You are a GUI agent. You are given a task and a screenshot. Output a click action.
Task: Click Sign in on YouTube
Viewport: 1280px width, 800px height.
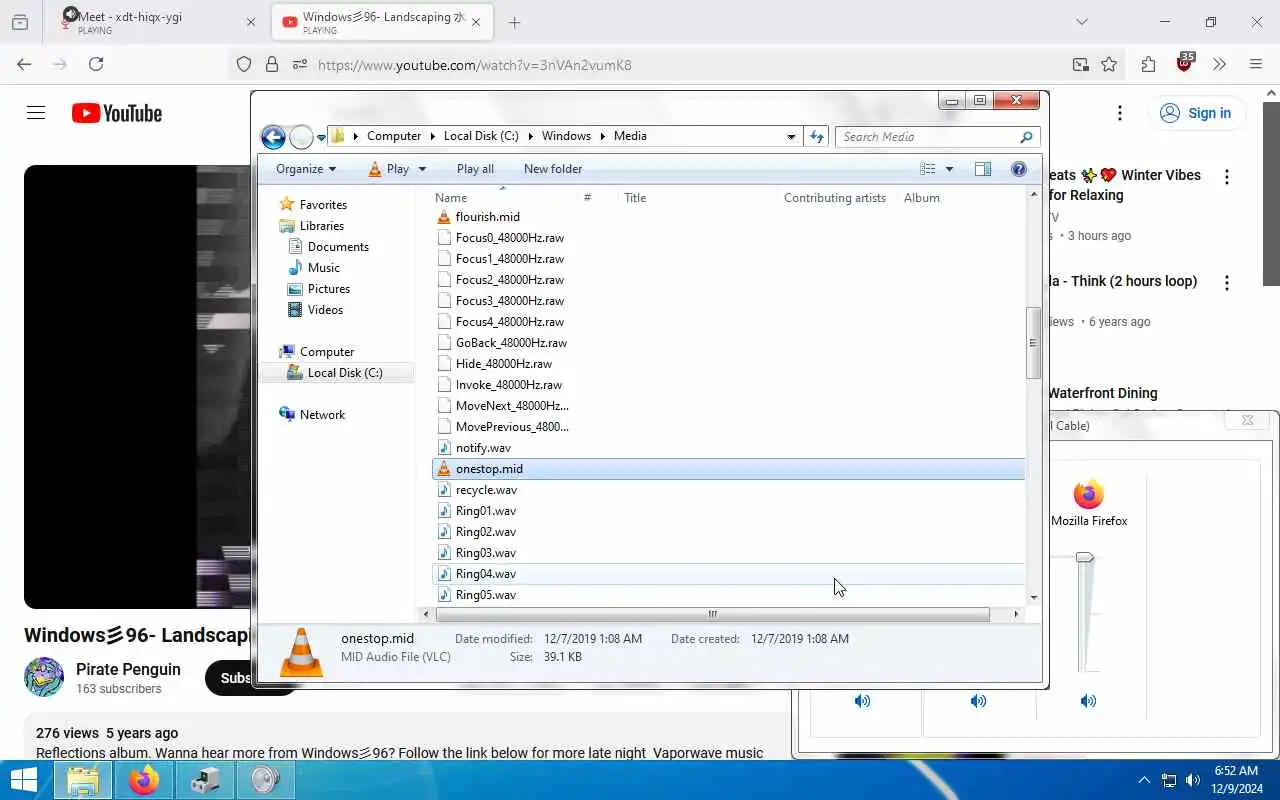click(1196, 113)
